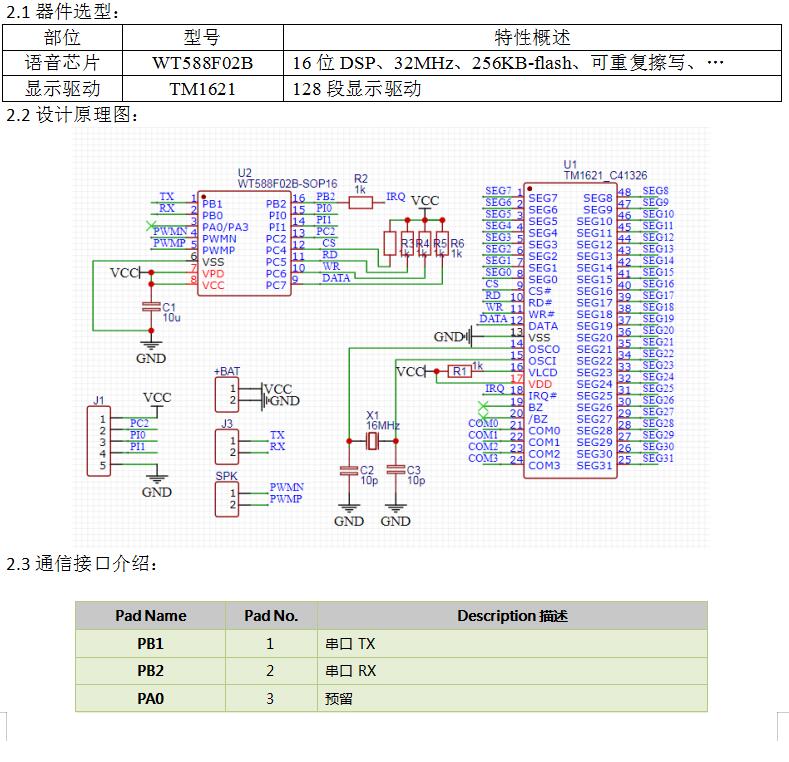The image size is (789, 762).
Task: Click the 'SEG31' net label at pin 25
Action: coord(658,458)
